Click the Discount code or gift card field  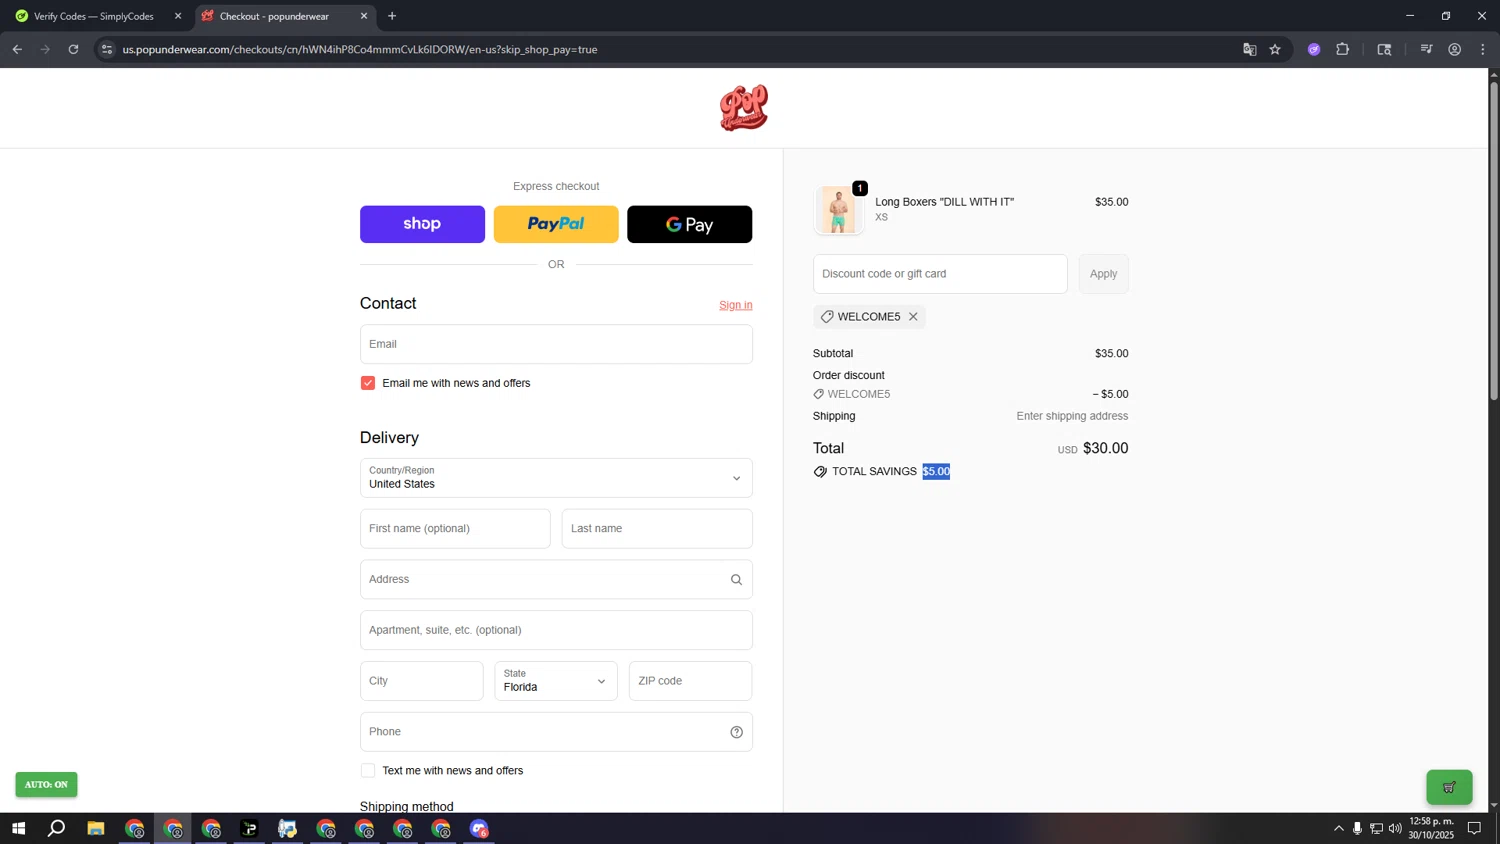(x=940, y=274)
